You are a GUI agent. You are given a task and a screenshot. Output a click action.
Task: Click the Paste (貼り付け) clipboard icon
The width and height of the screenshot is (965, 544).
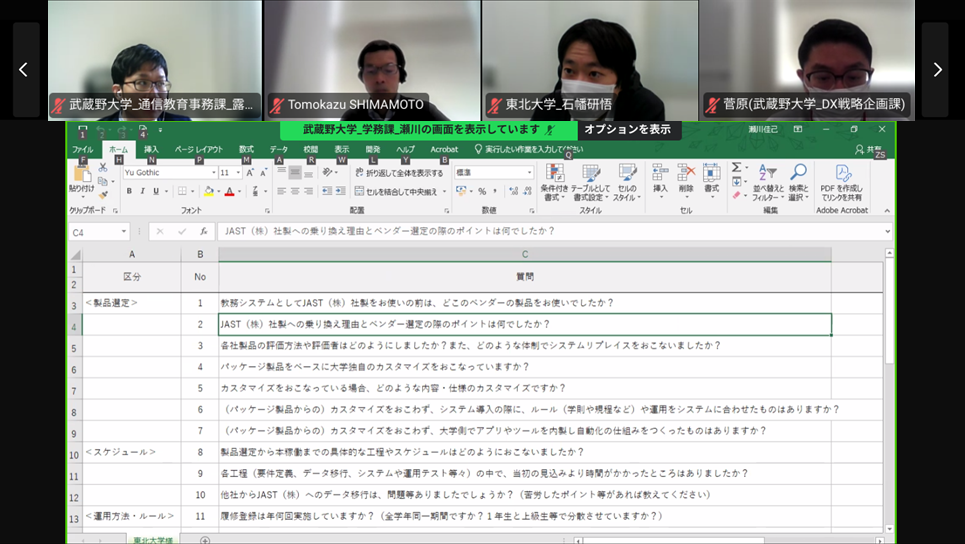coord(81,174)
